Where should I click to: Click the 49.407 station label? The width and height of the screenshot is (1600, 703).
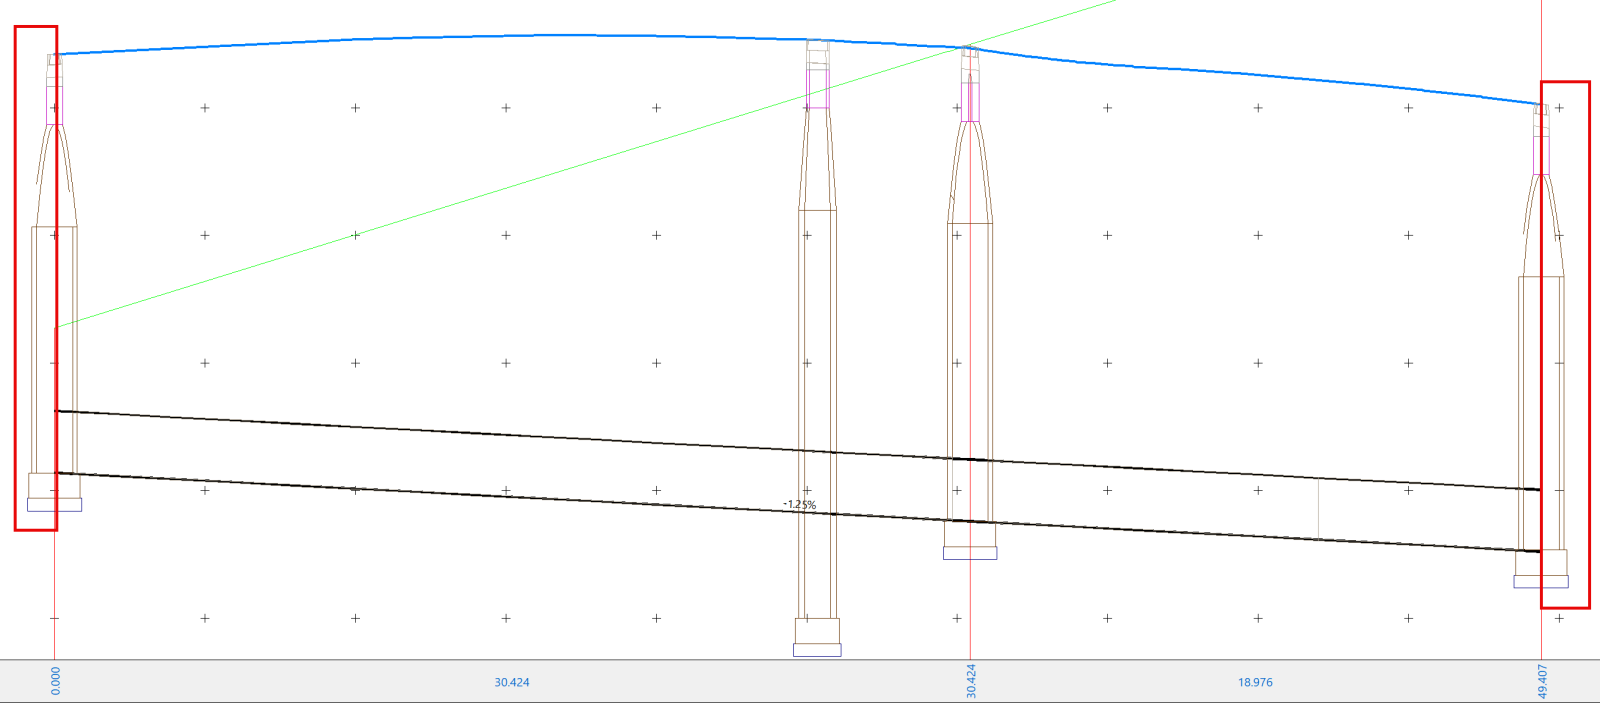pos(1542,681)
